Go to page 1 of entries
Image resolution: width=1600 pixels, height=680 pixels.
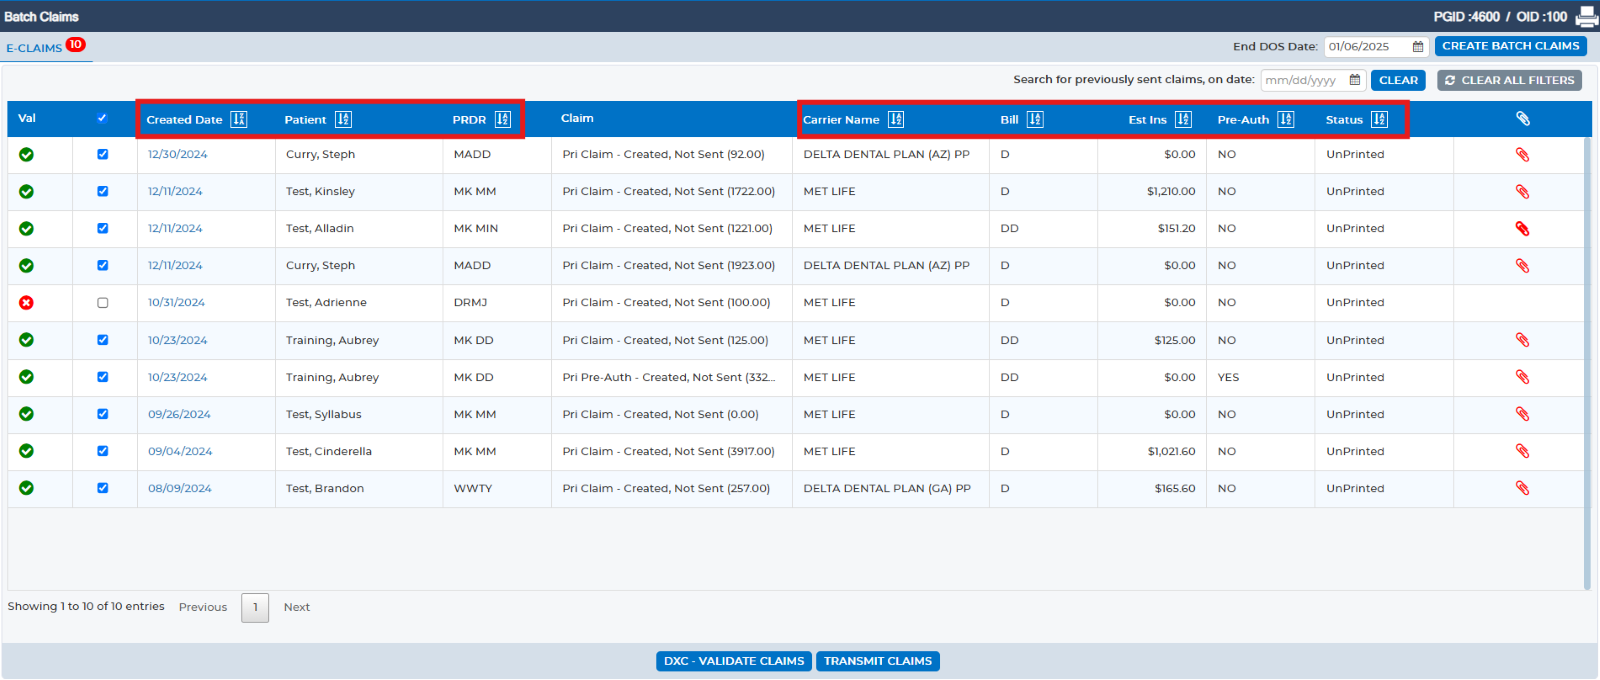coord(255,607)
